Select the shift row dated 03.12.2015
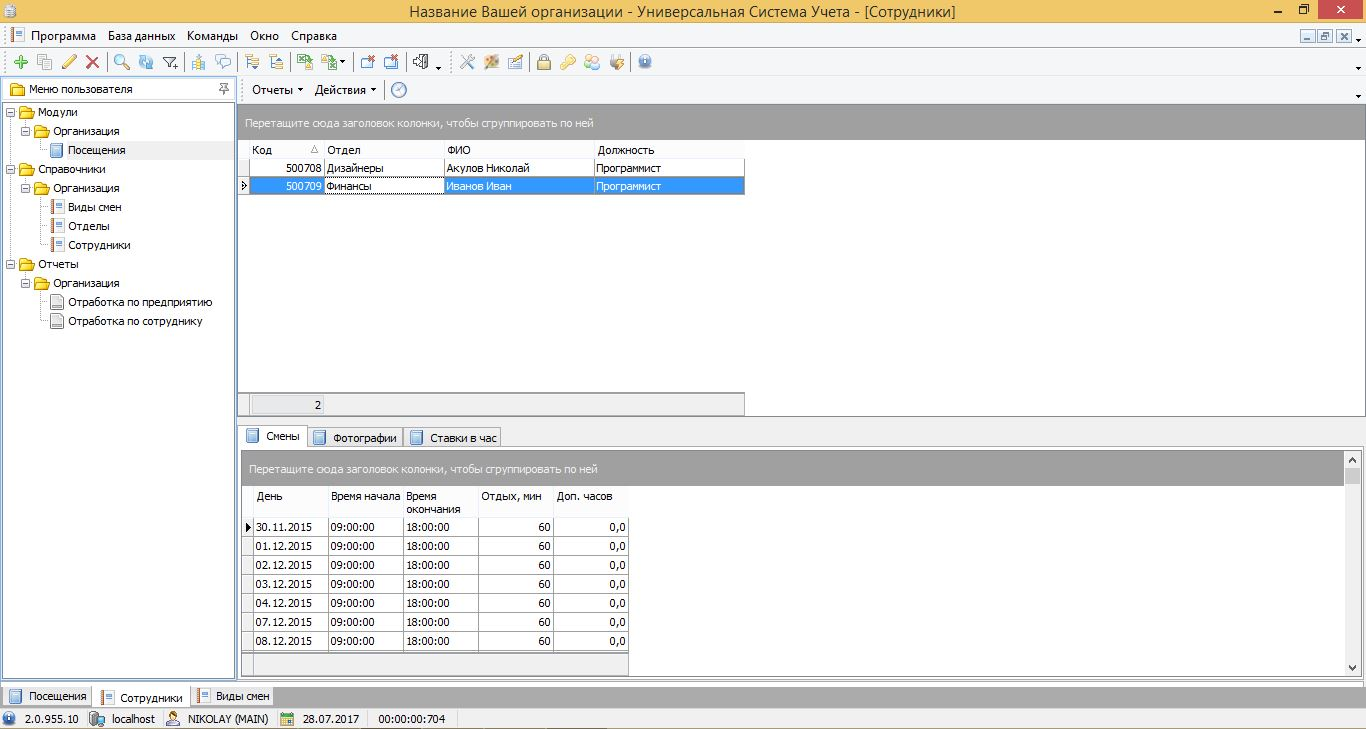The width and height of the screenshot is (1366, 729). [436, 584]
